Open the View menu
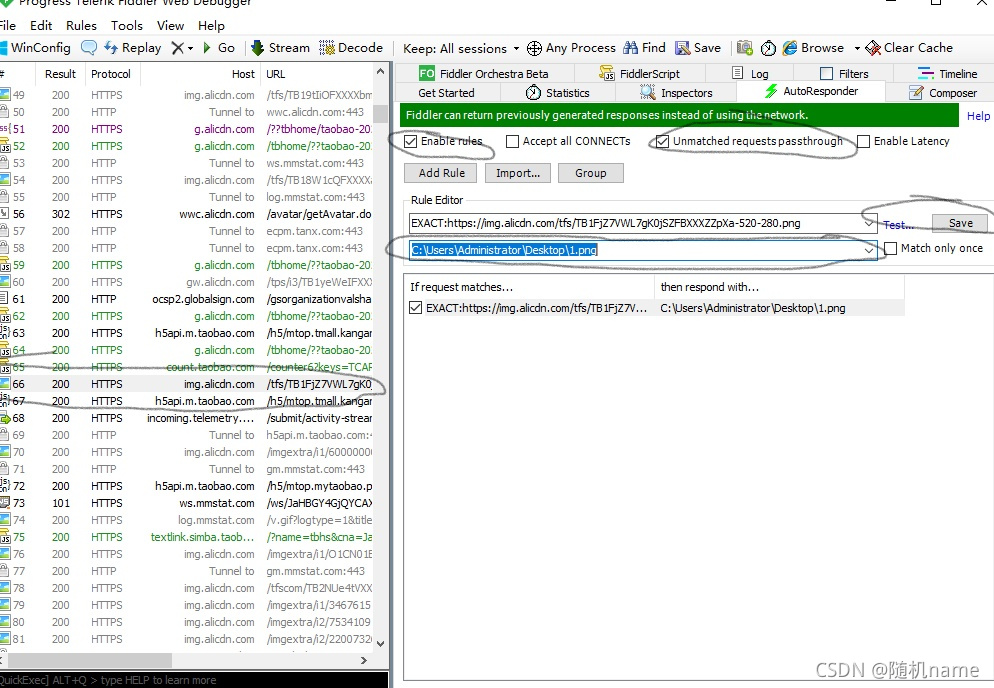The width and height of the screenshot is (994, 688). (x=171, y=26)
